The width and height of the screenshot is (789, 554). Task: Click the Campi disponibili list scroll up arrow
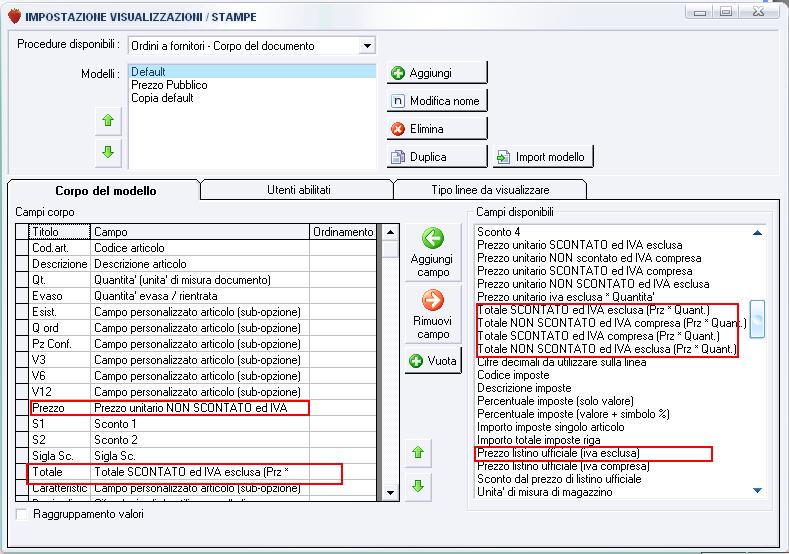pos(757,232)
